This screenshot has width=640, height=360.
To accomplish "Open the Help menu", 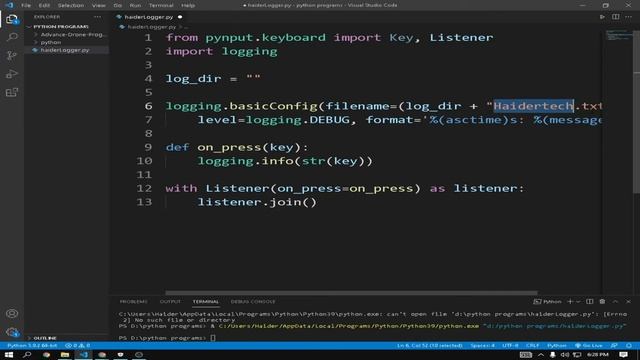I will click(188, 5).
